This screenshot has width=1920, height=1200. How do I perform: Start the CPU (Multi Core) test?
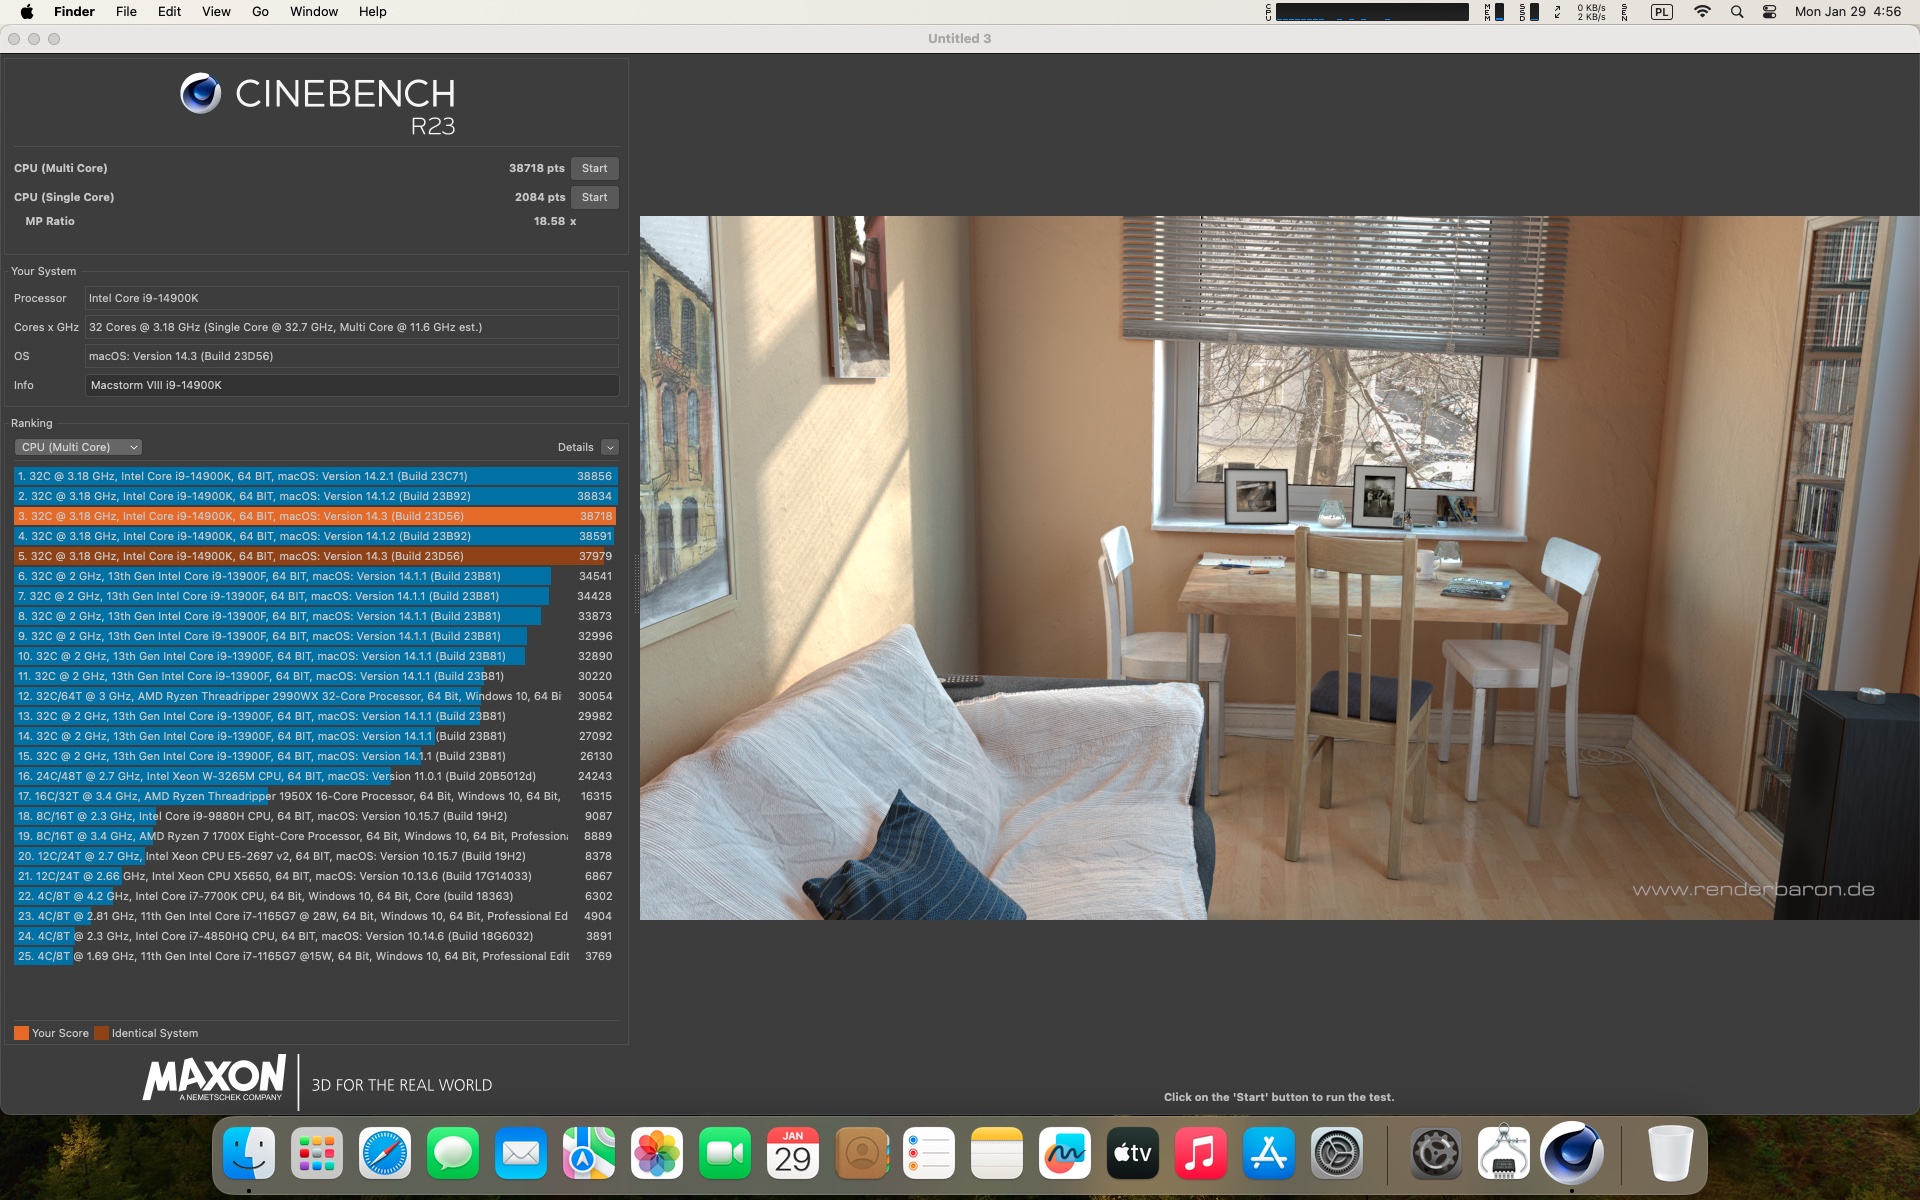pyautogui.click(x=594, y=168)
